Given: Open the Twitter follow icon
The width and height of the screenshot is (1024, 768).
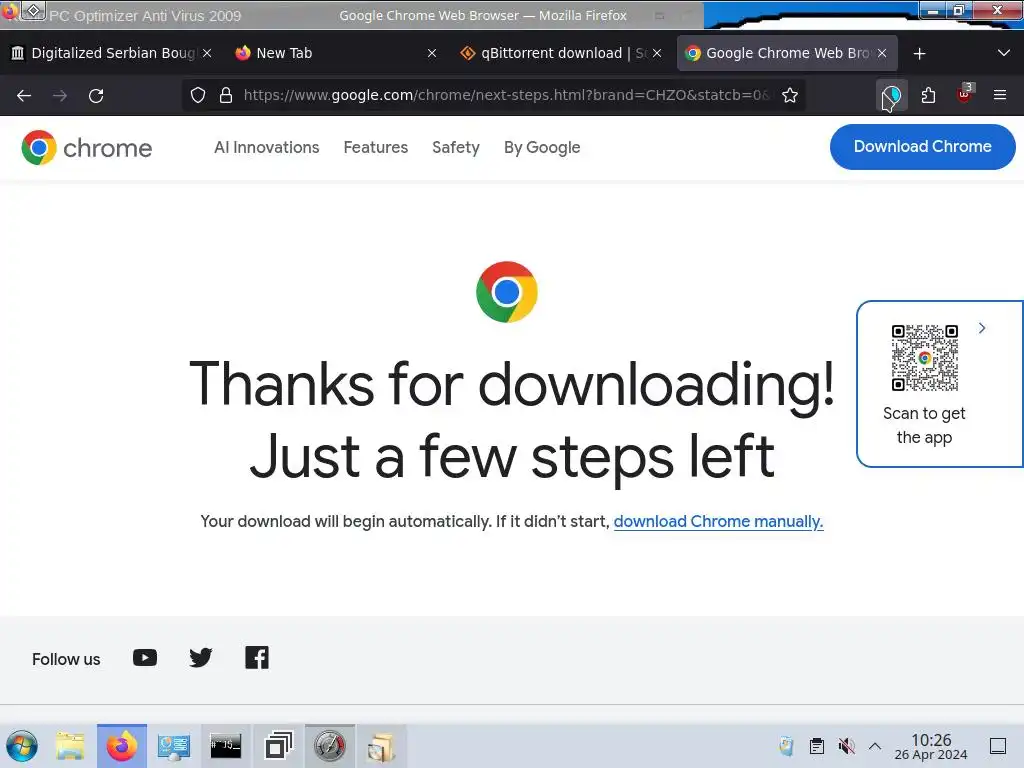Looking at the screenshot, I should (x=200, y=658).
